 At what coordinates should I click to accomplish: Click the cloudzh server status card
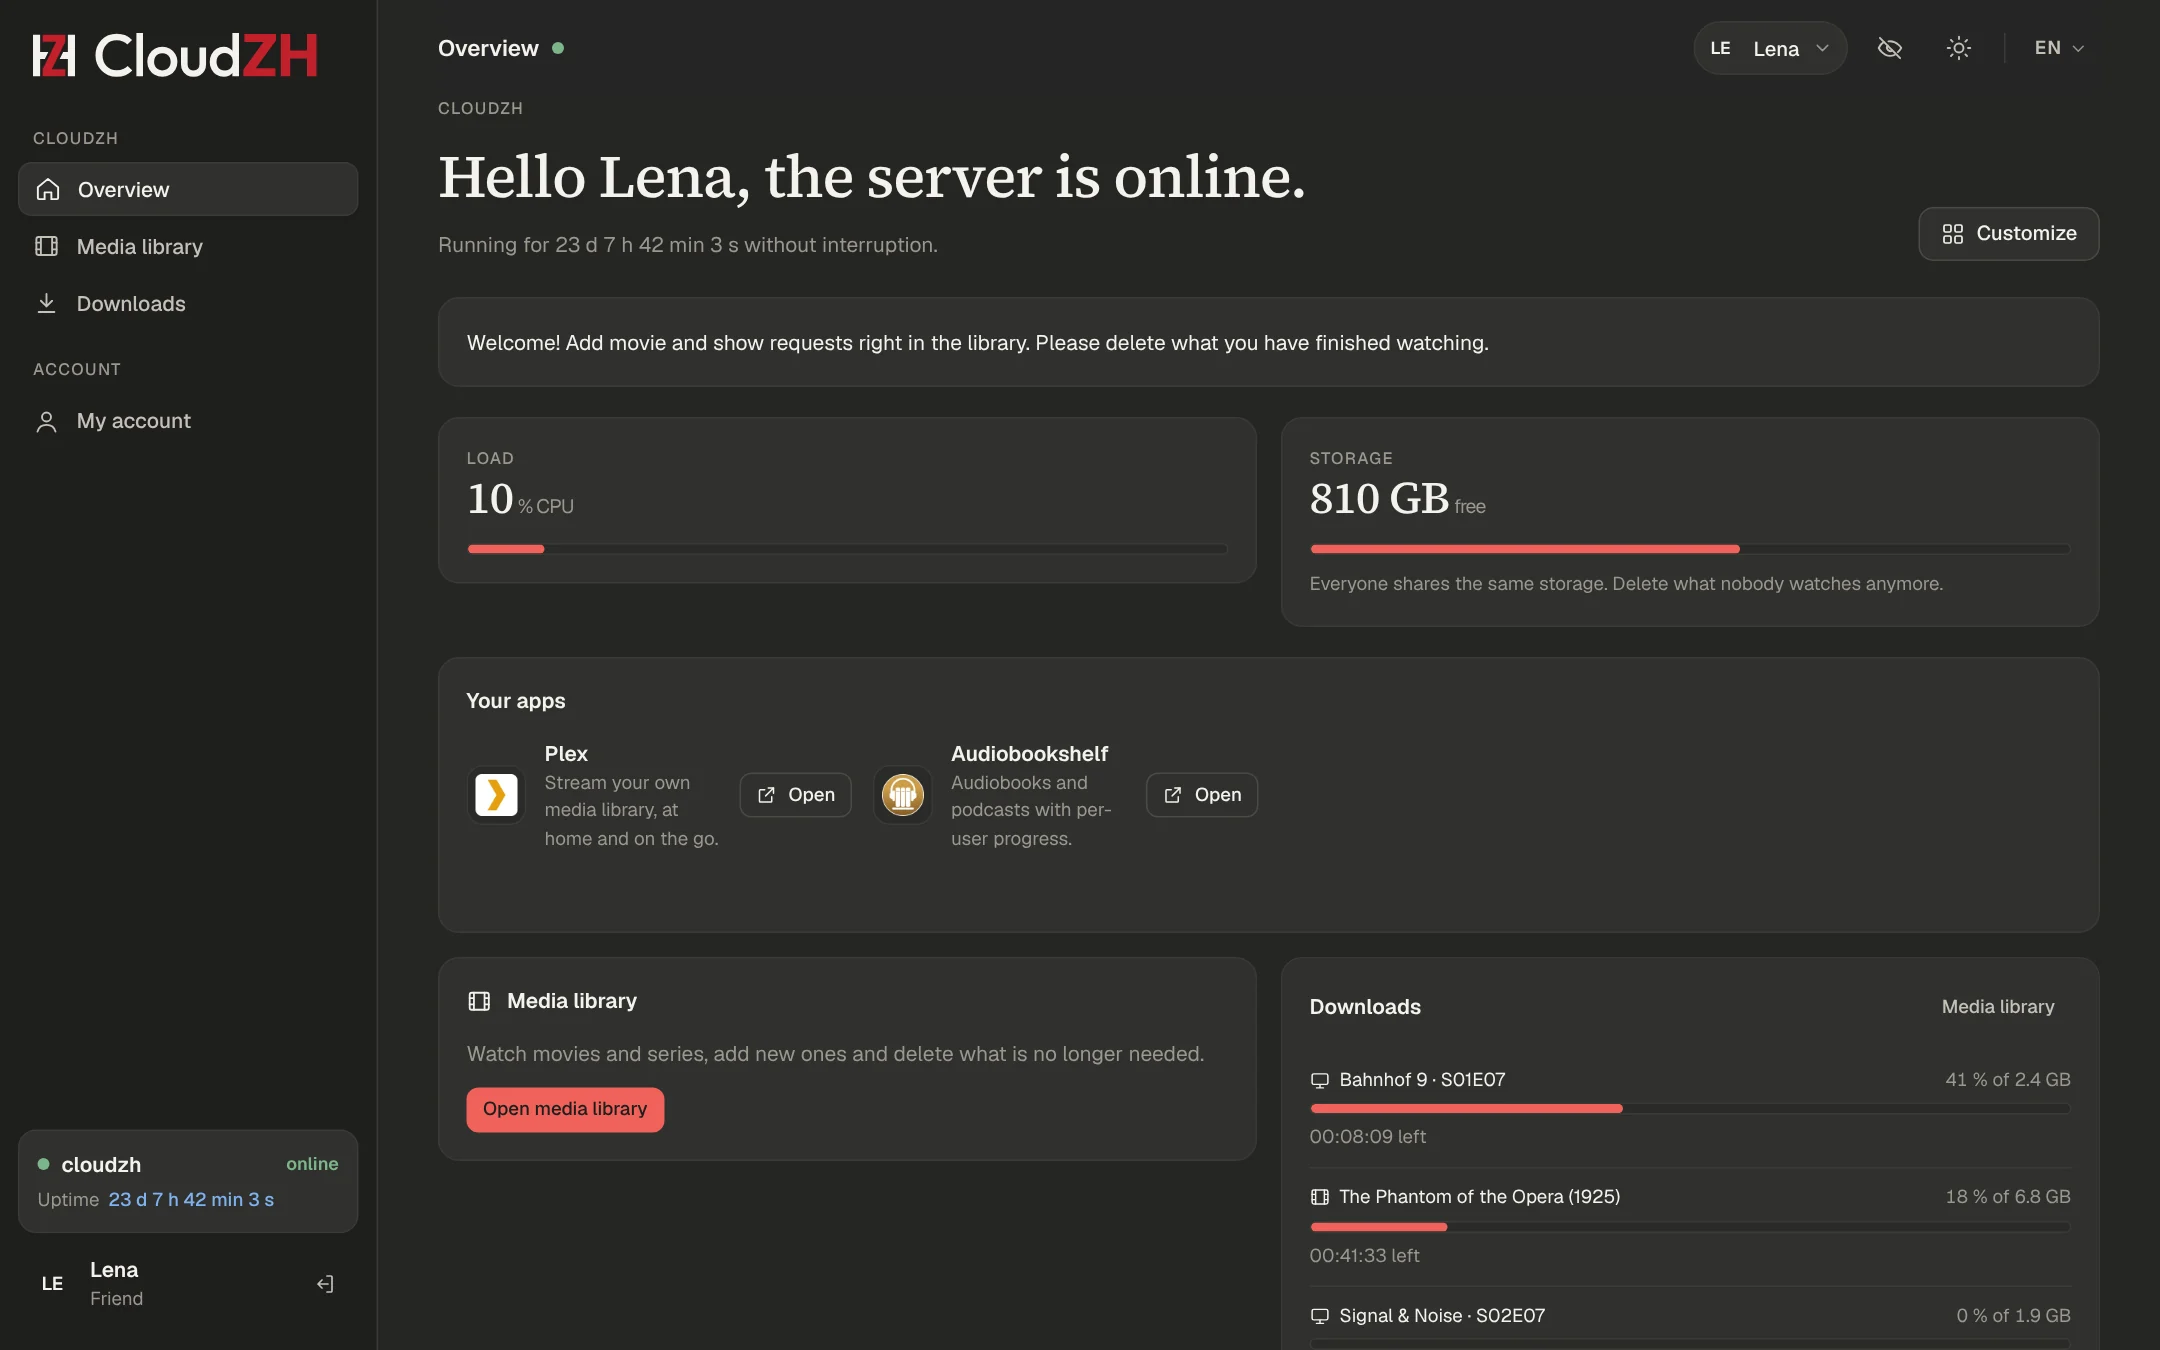click(x=188, y=1181)
